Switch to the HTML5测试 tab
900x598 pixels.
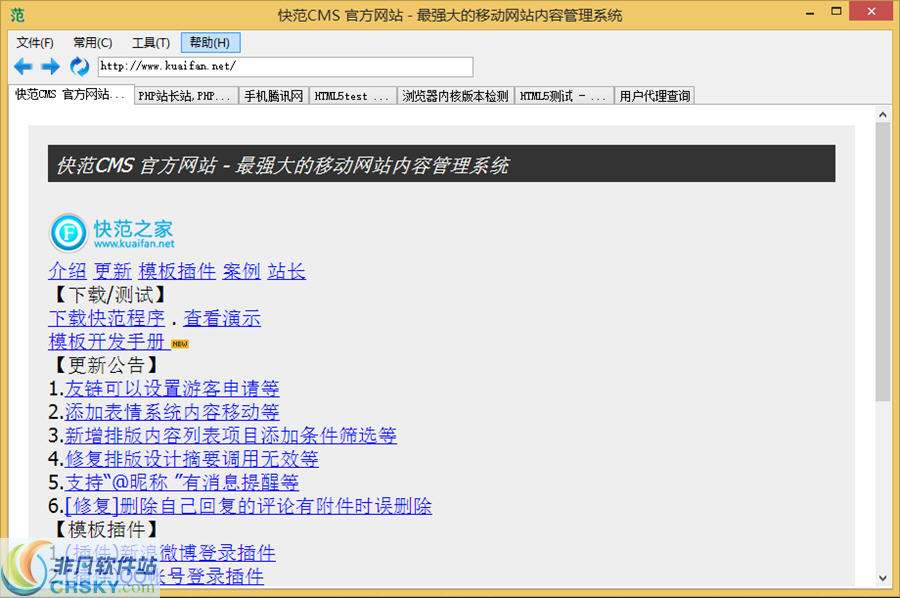point(564,96)
